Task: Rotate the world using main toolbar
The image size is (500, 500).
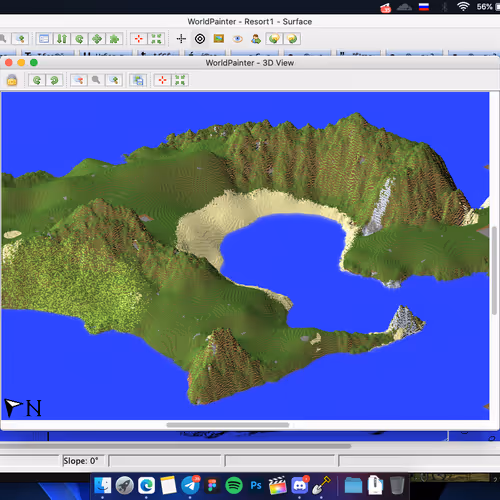Action: (79, 39)
